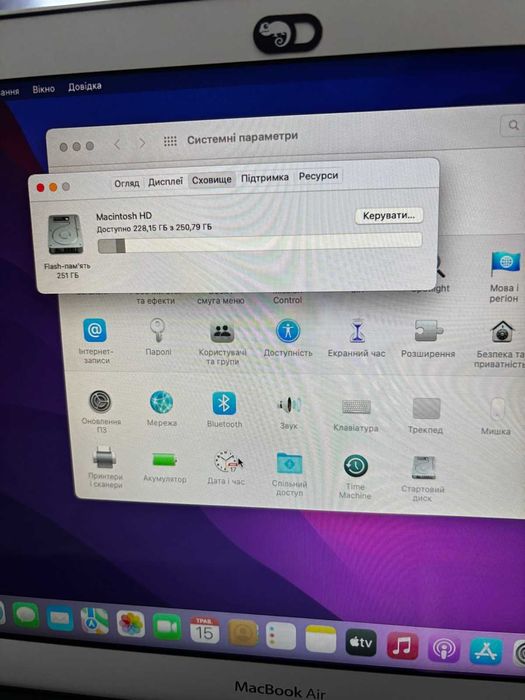Viewport: 525px width, 700px height.
Task: Switch to the Дисплеї tab
Action: tap(165, 182)
